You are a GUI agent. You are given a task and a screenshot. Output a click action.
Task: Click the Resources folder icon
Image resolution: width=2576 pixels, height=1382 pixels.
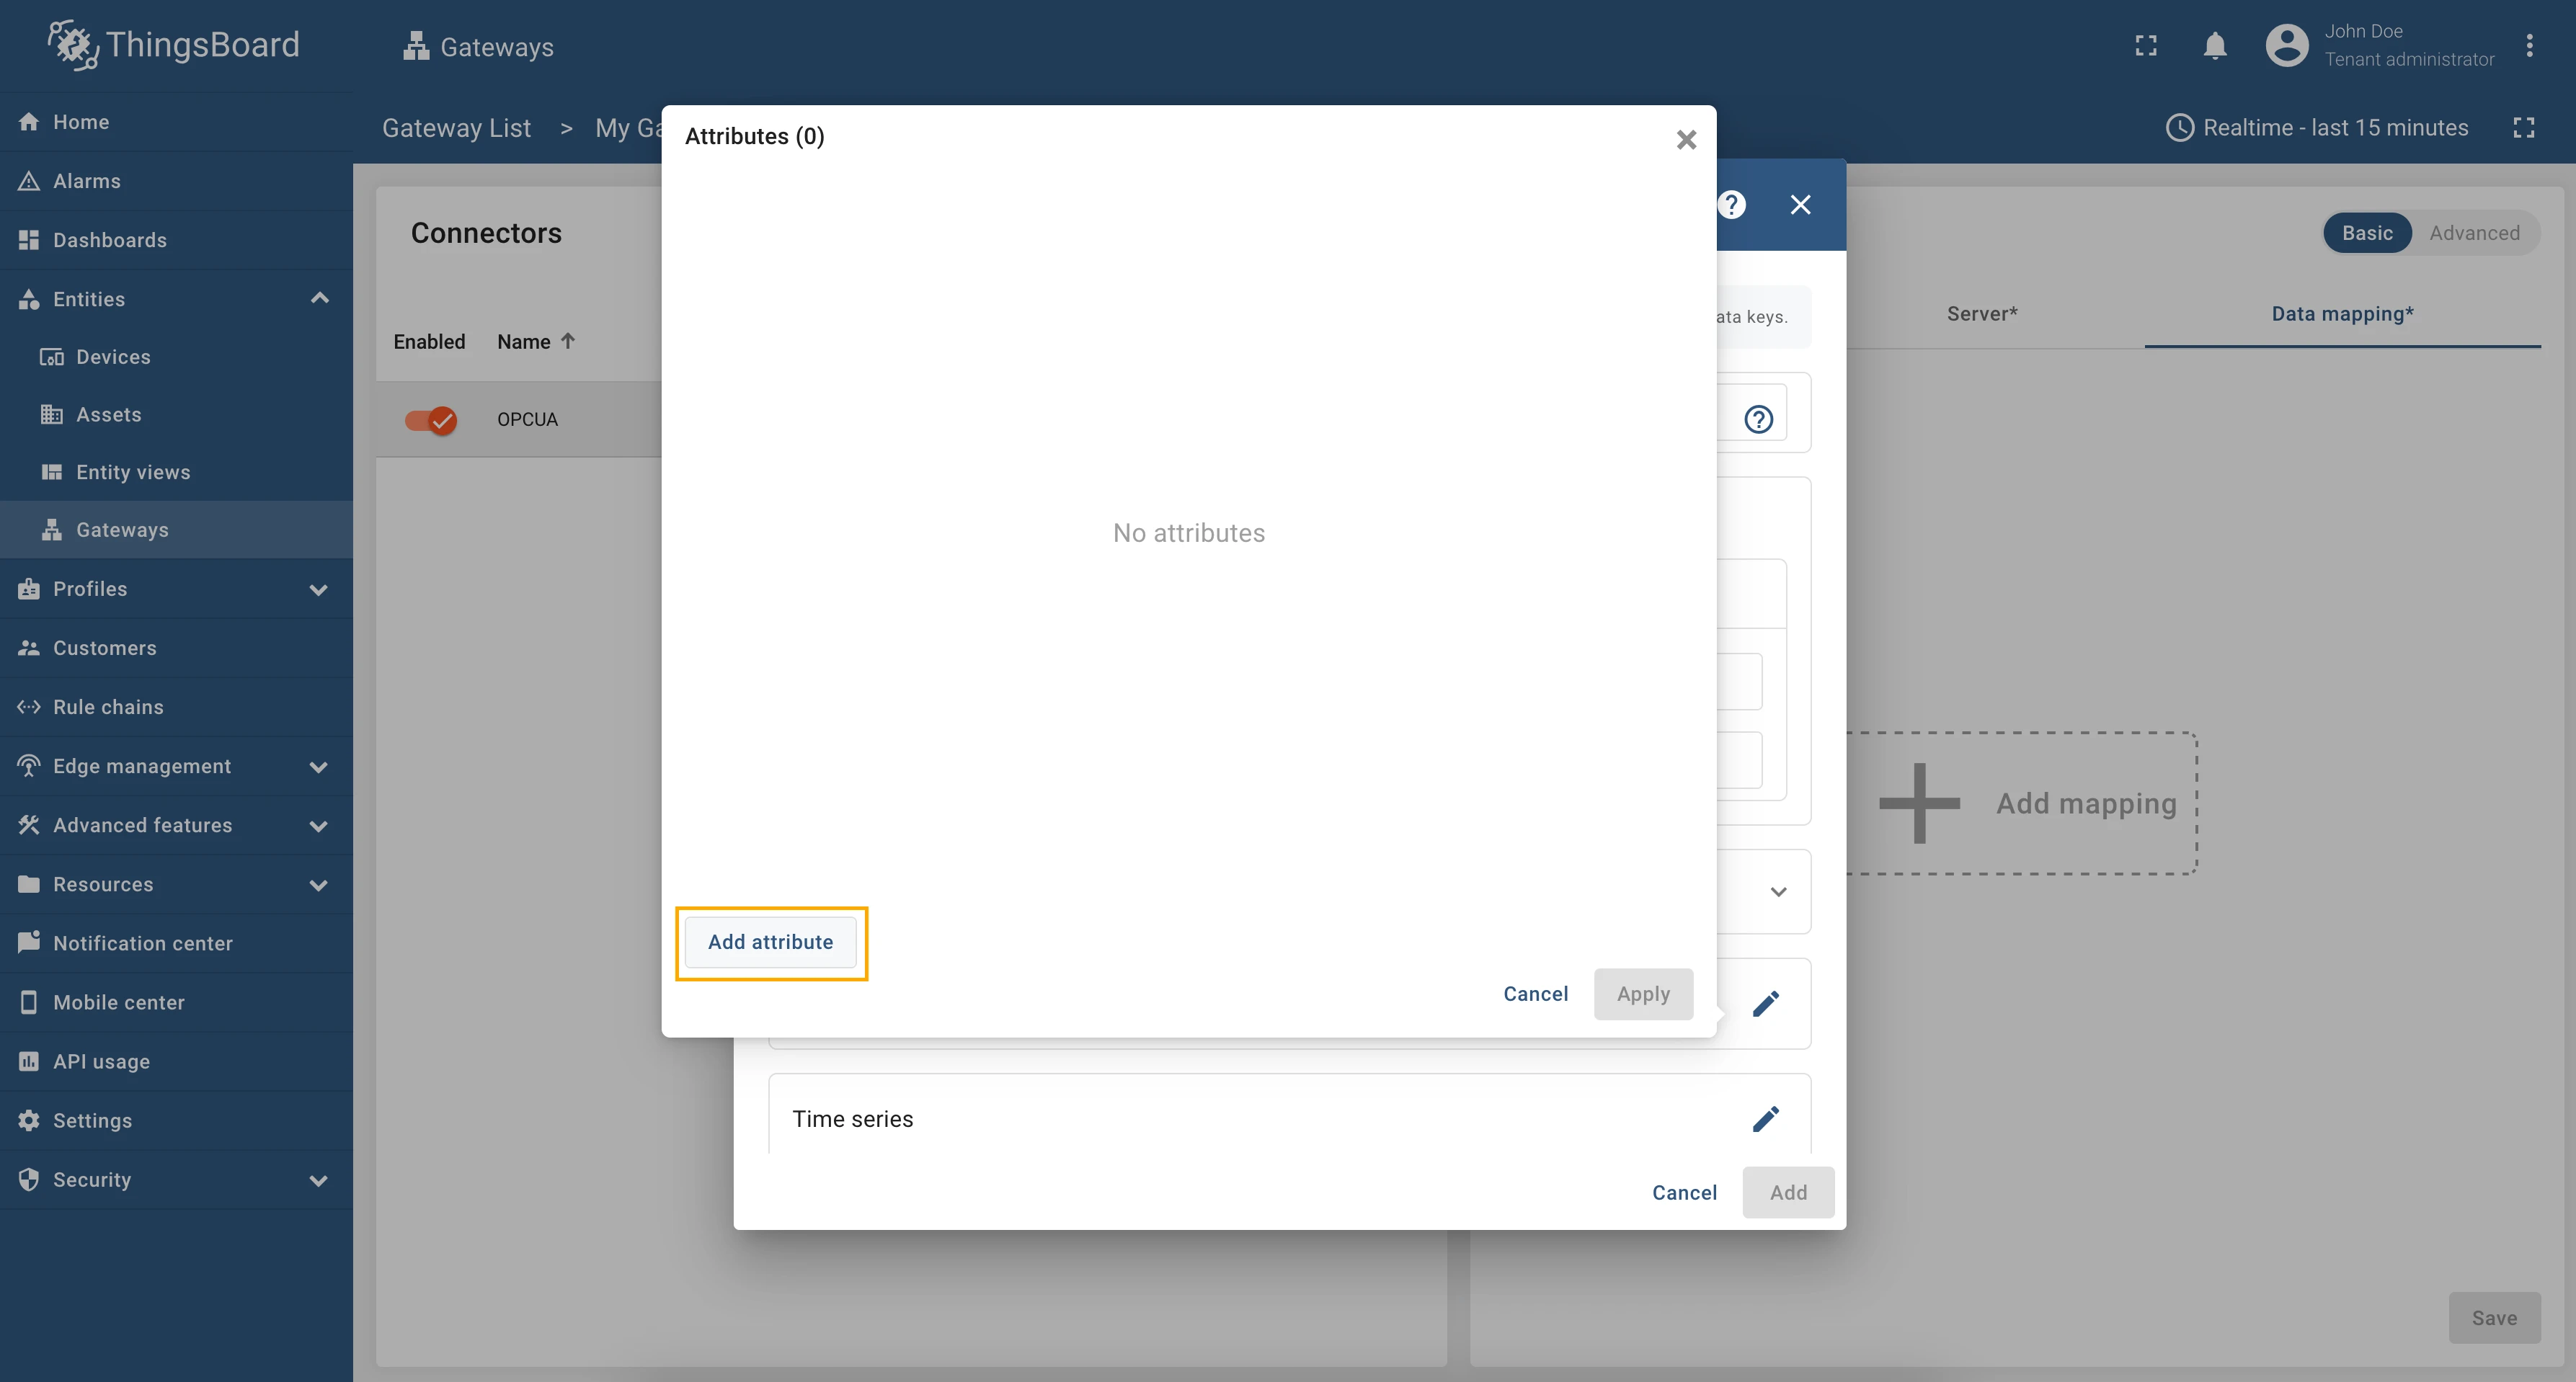click(29, 884)
